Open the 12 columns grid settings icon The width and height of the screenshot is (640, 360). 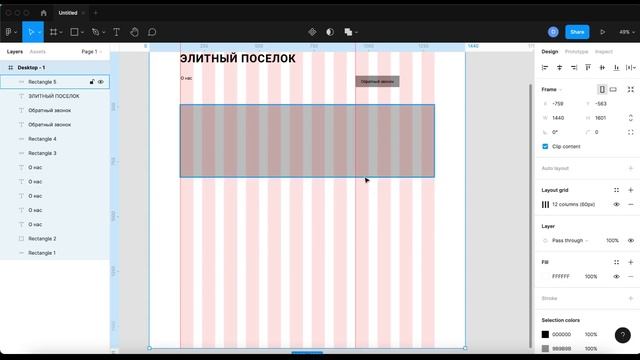coord(545,204)
